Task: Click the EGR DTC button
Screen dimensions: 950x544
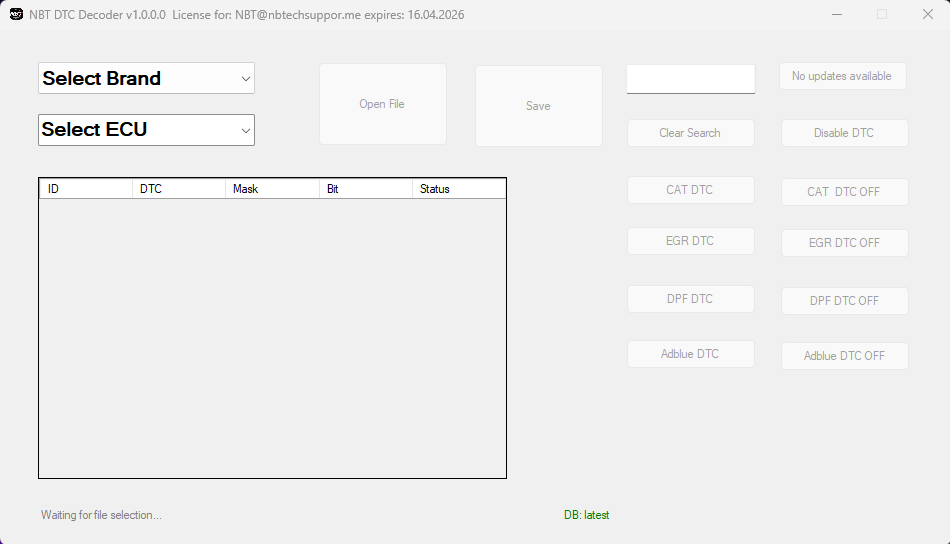Action: (x=691, y=241)
